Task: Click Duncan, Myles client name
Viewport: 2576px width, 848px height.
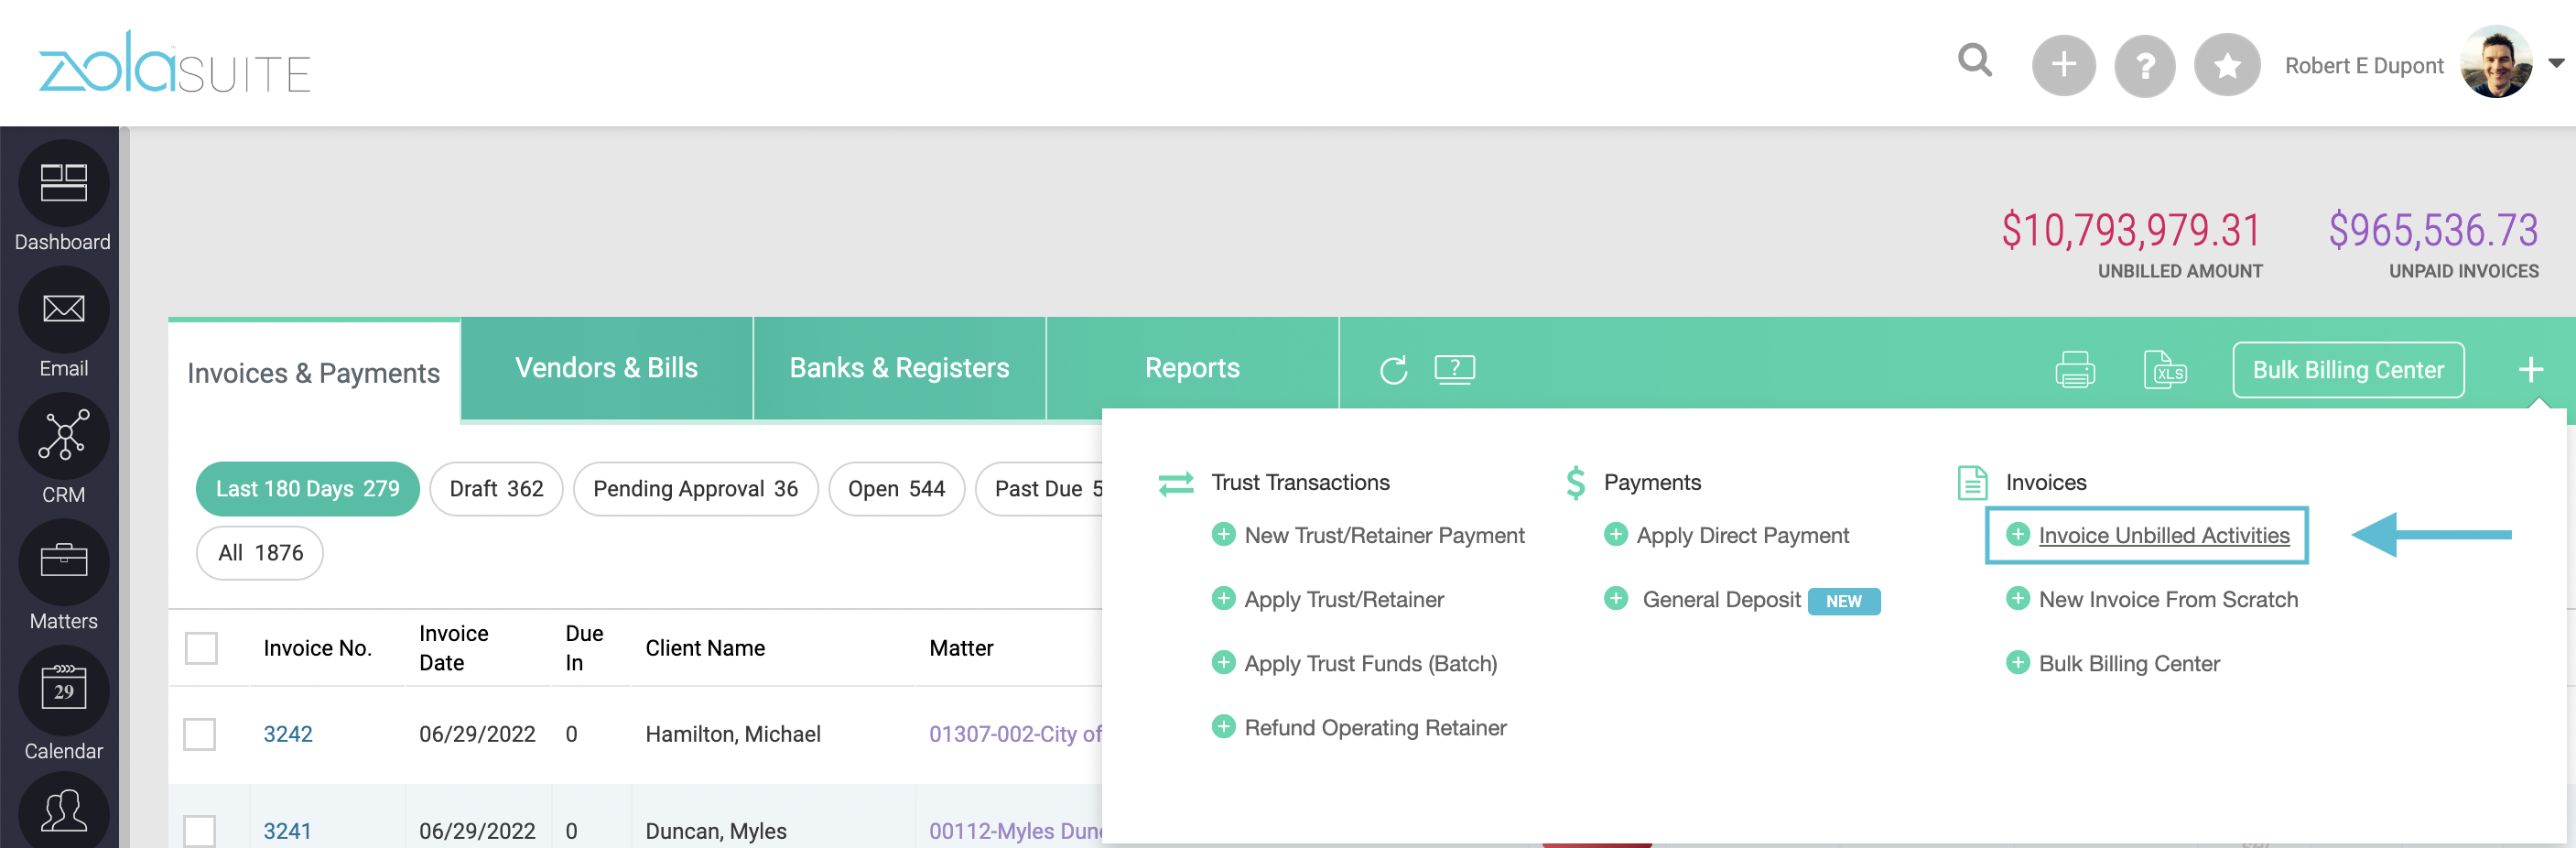Action: pos(715,830)
